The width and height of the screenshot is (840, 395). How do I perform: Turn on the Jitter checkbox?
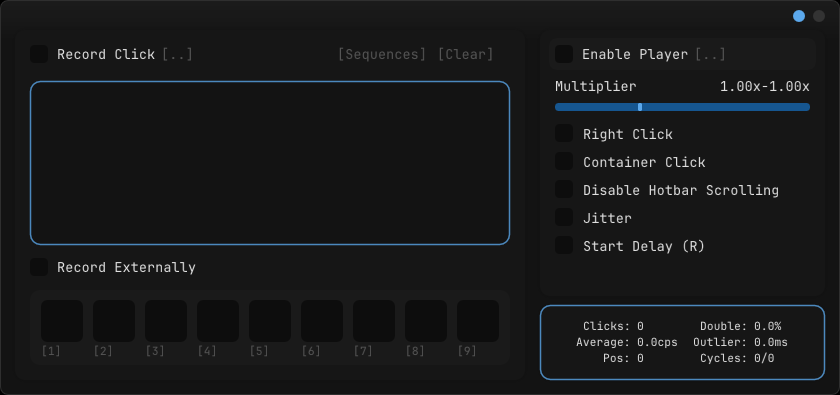(x=564, y=217)
